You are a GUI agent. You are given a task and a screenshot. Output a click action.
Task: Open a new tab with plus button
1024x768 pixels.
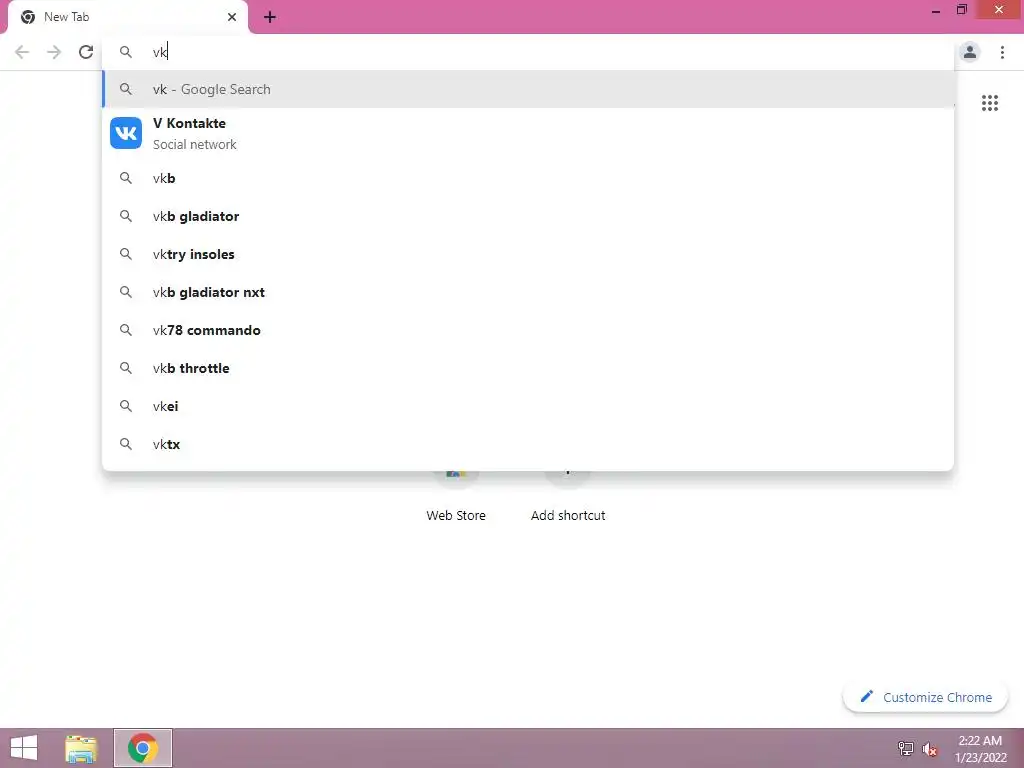coord(270,18)
